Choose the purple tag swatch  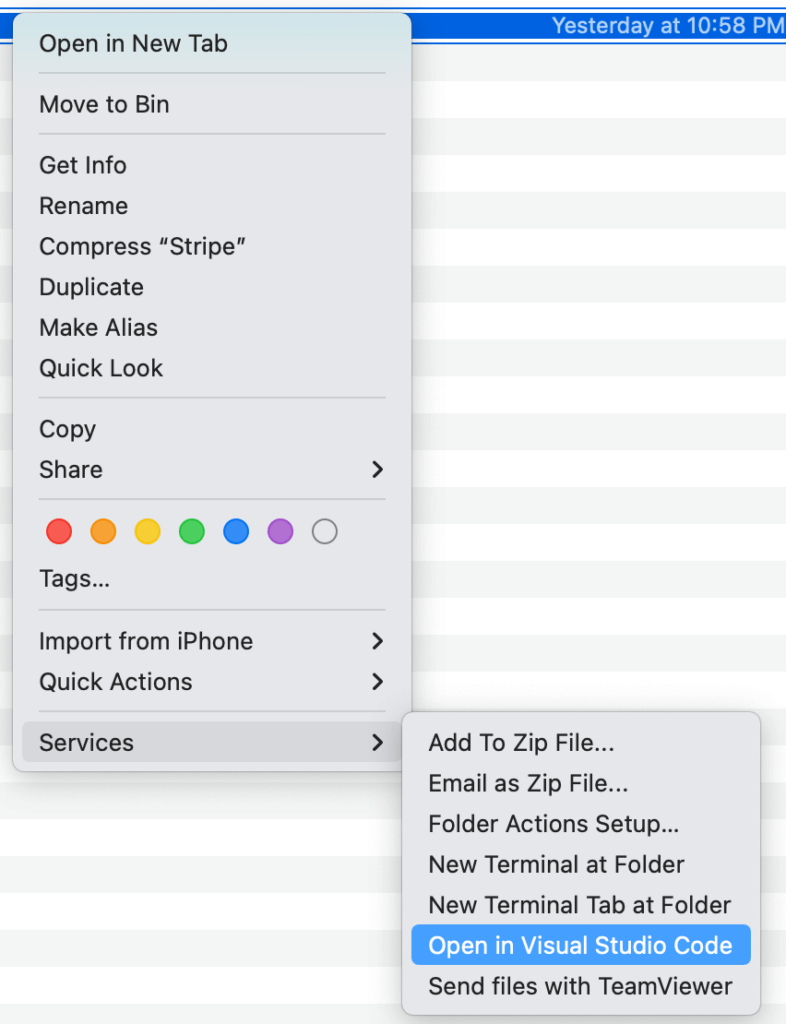coord(280,531)
